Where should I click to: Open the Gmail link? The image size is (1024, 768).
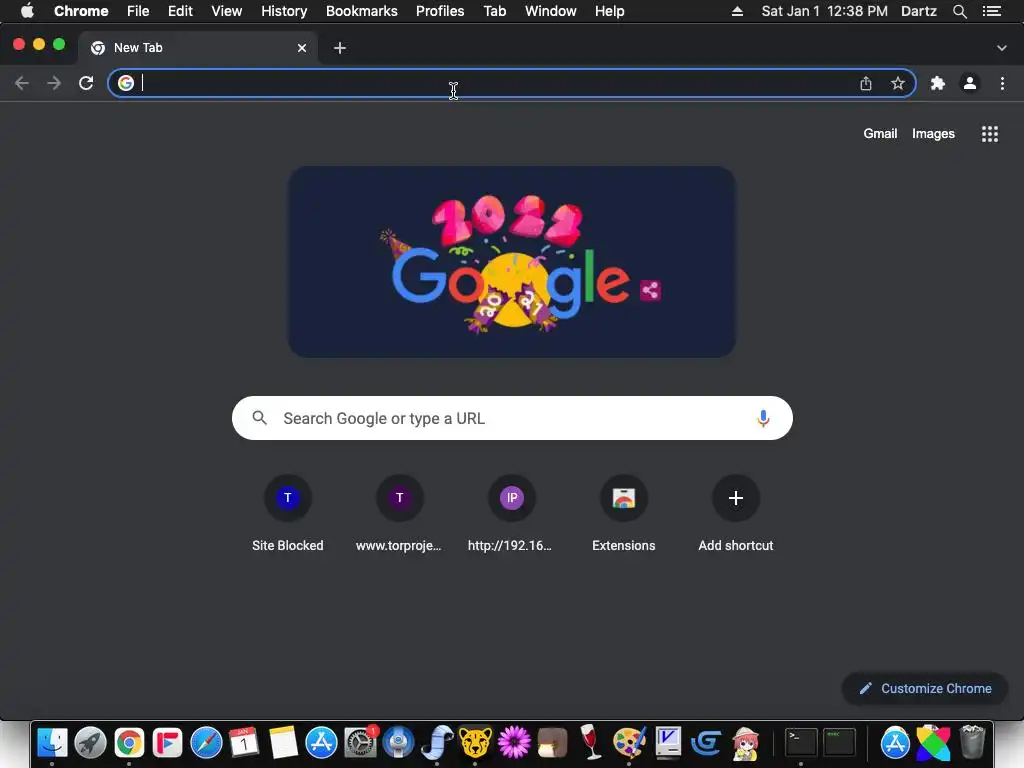click(880, 133)
